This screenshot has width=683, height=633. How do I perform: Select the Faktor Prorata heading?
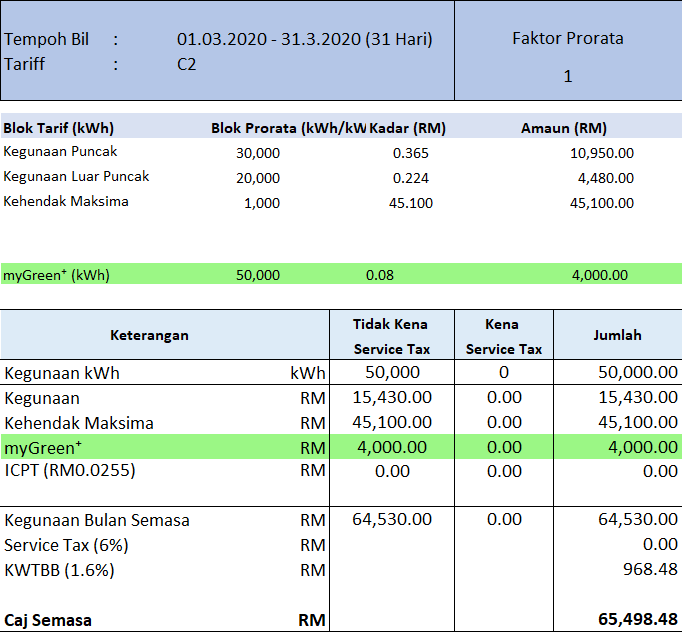click(x=568, y=38)
